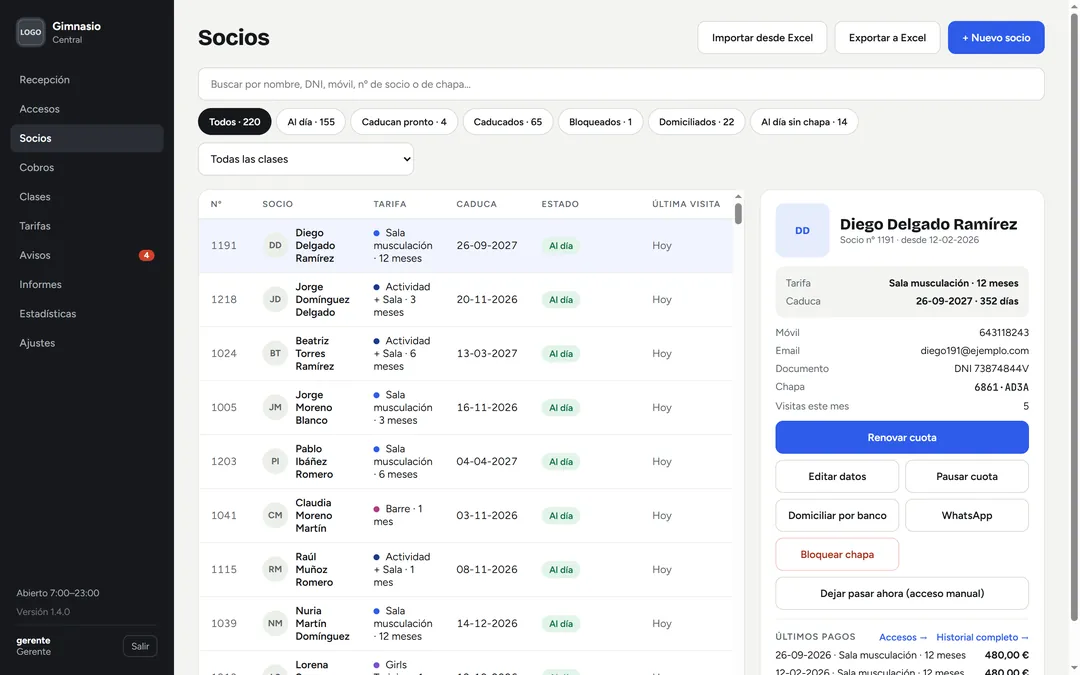Sort by CADUCA column header
Screen dimensions: 1080x675
(476, 204)
